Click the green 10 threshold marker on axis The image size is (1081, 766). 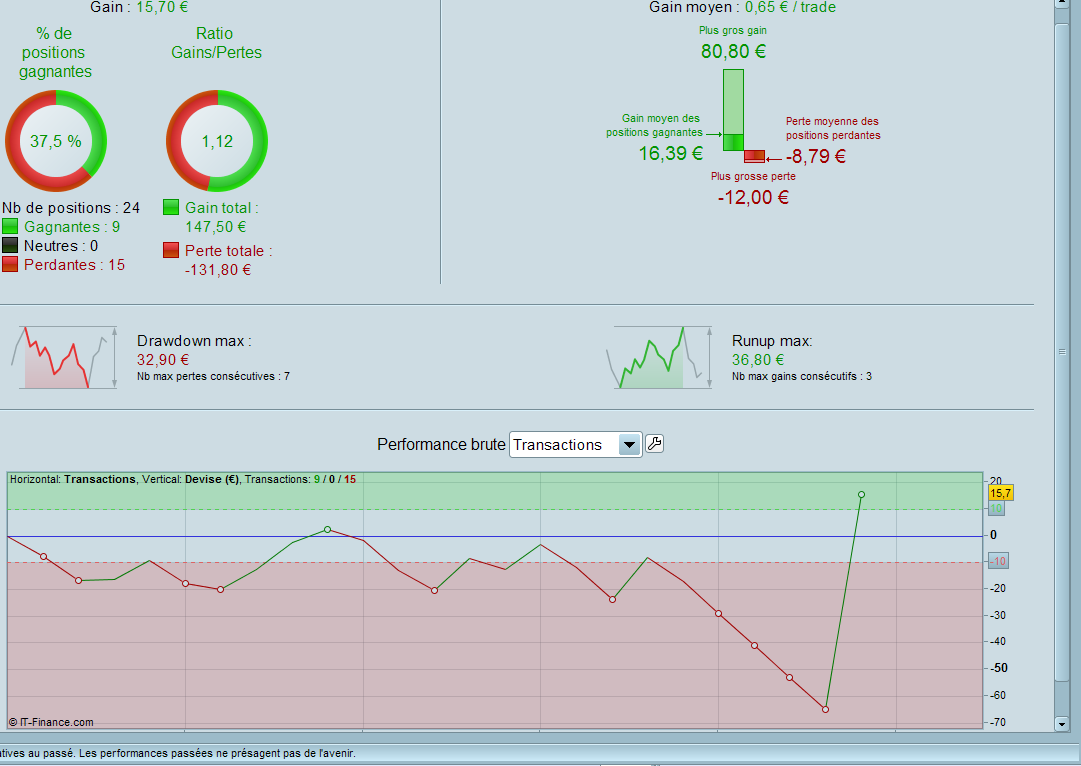[x=996, y=509]
